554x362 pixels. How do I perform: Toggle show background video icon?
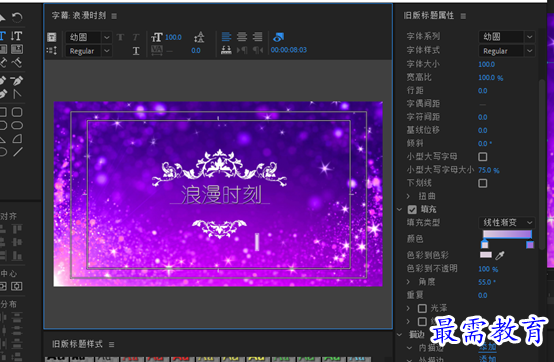pyautogui.click(x=278, y=37)
